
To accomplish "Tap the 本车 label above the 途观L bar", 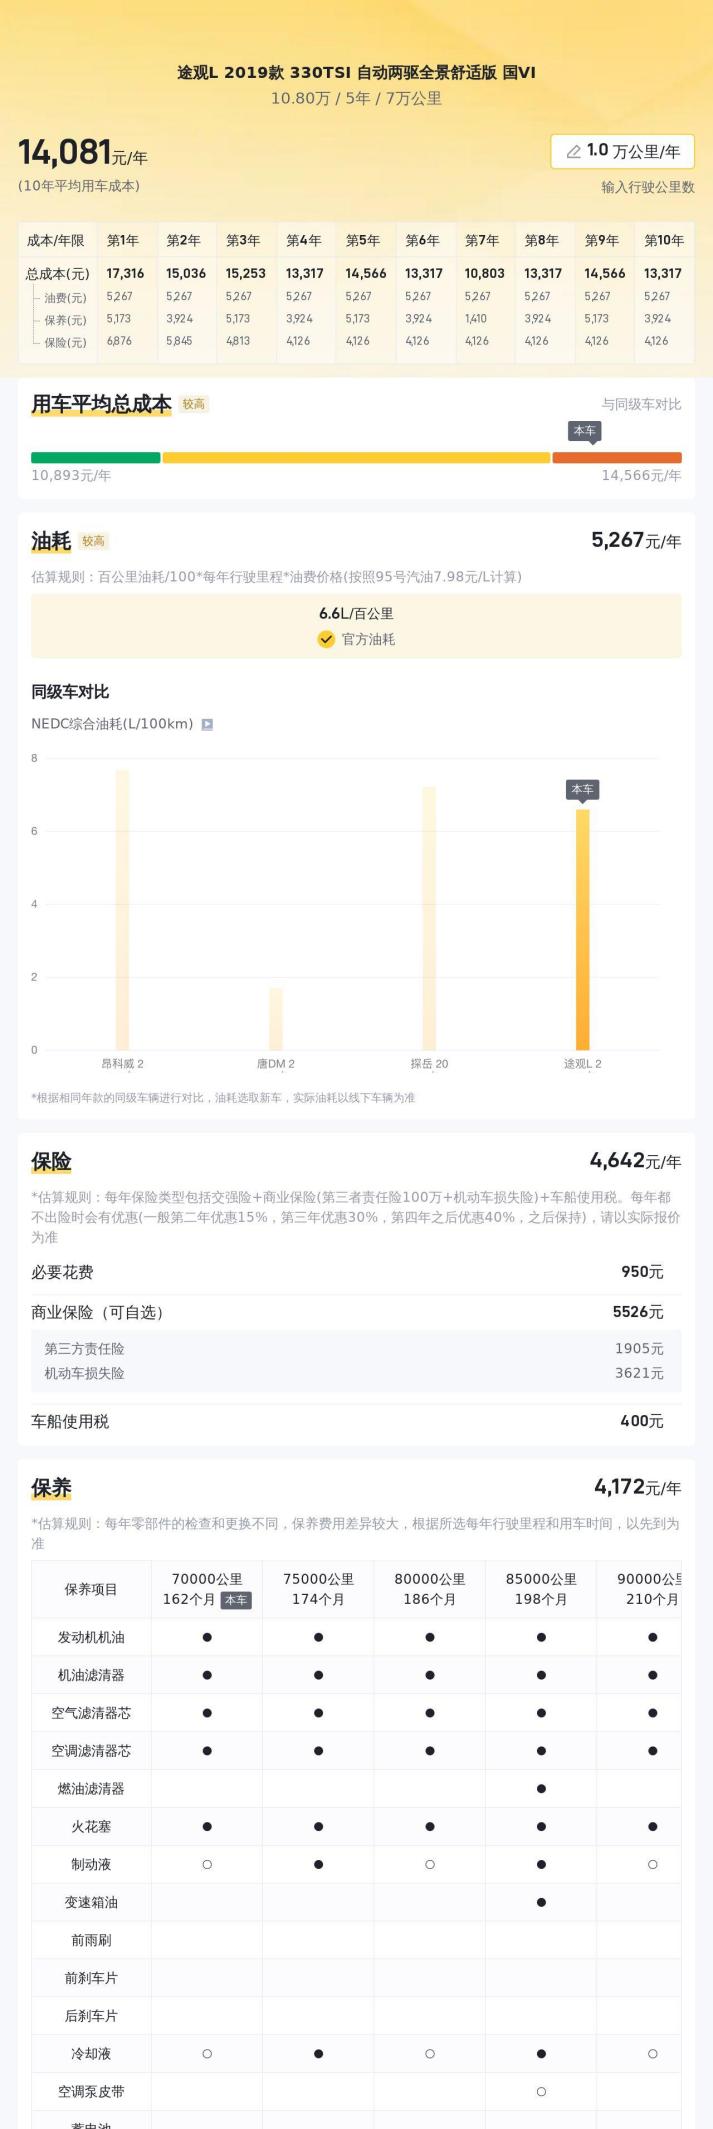I will 582,790.
